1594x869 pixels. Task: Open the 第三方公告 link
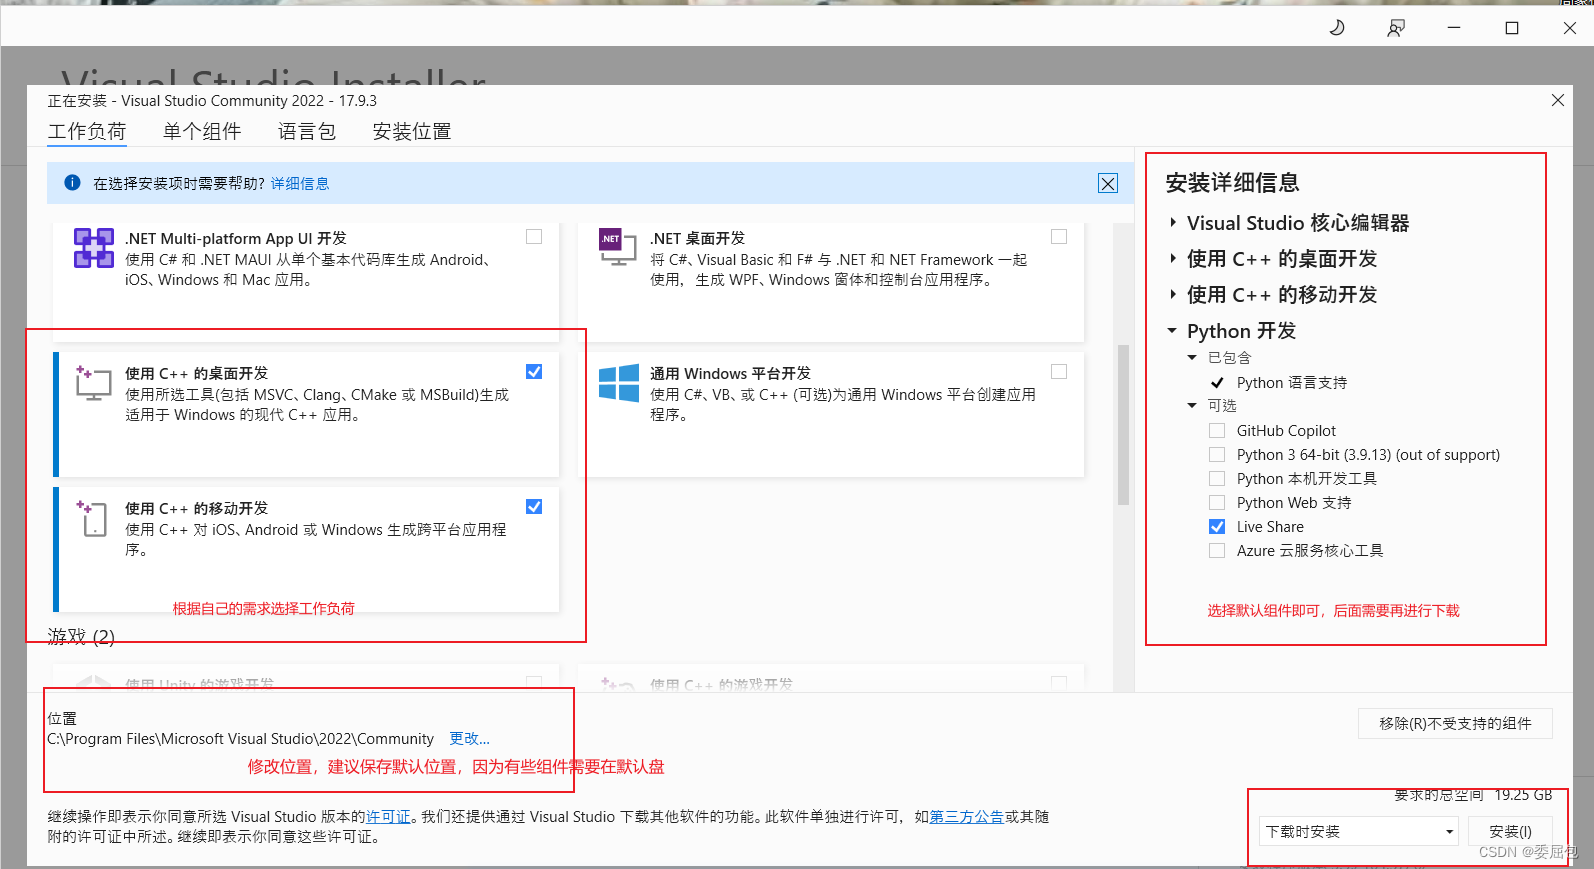tap(967, 817)
